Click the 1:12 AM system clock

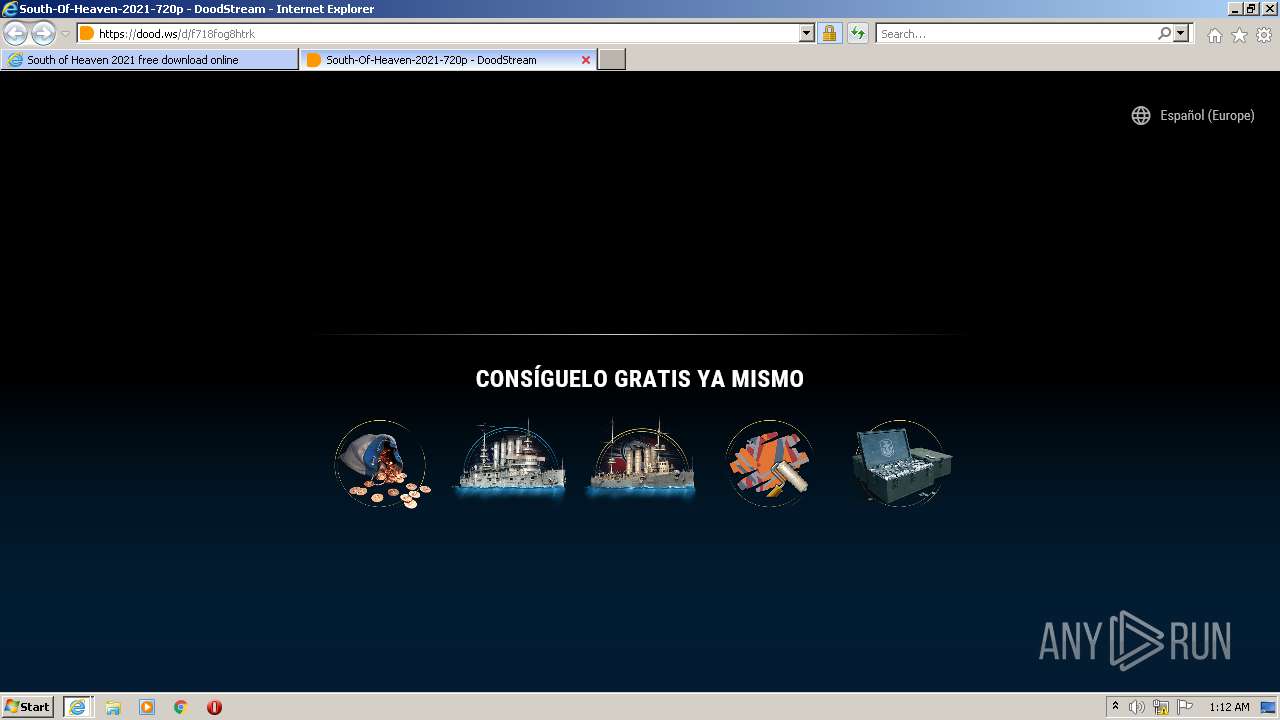(1229, 707)
